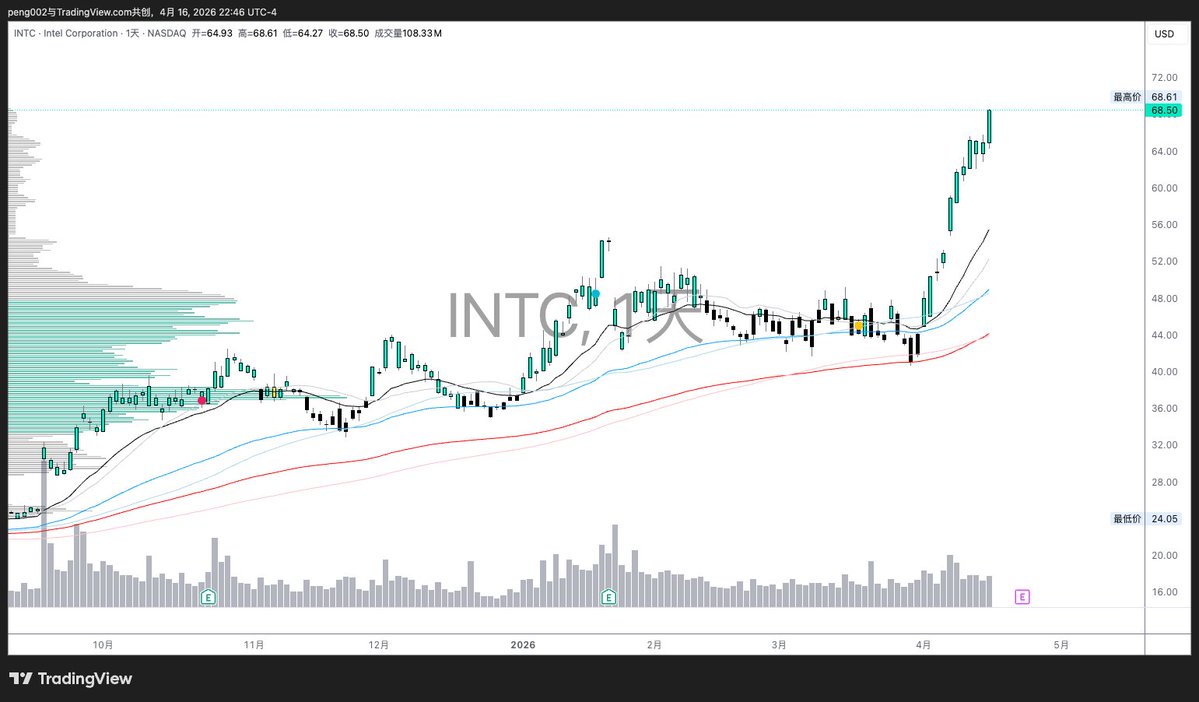Click the low value 64.27 in legend

pos(310,34)
